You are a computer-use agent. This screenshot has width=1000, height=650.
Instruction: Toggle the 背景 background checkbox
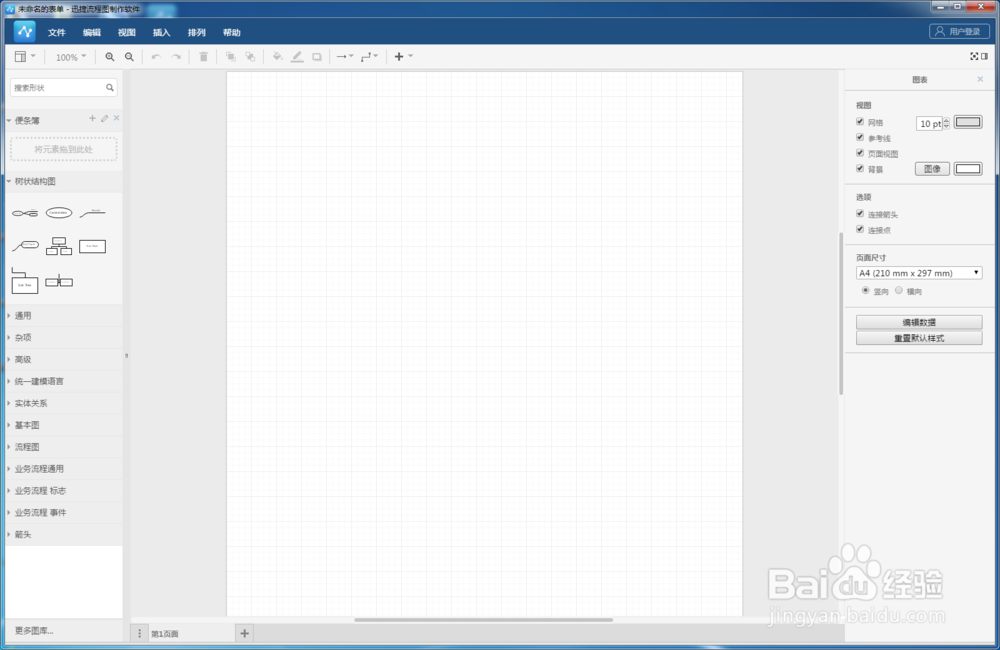(860, 168)
